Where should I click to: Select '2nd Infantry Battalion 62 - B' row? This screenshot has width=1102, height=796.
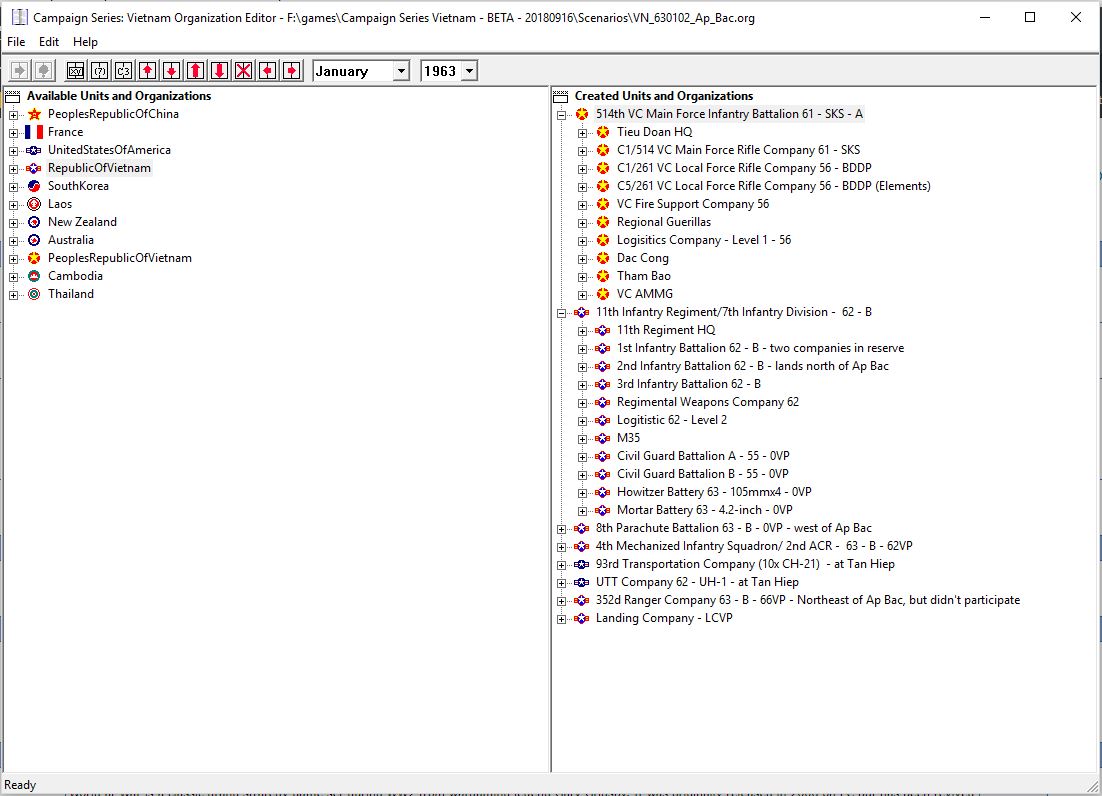[752, 366]
